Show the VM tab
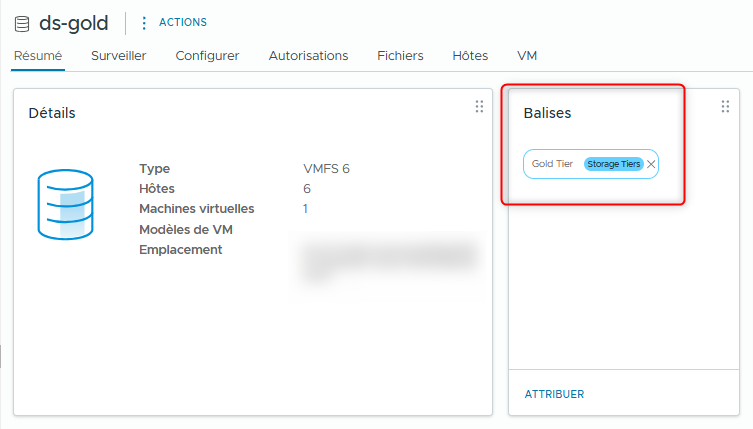This screenshot has height=429, width=753. pos(527,56)
